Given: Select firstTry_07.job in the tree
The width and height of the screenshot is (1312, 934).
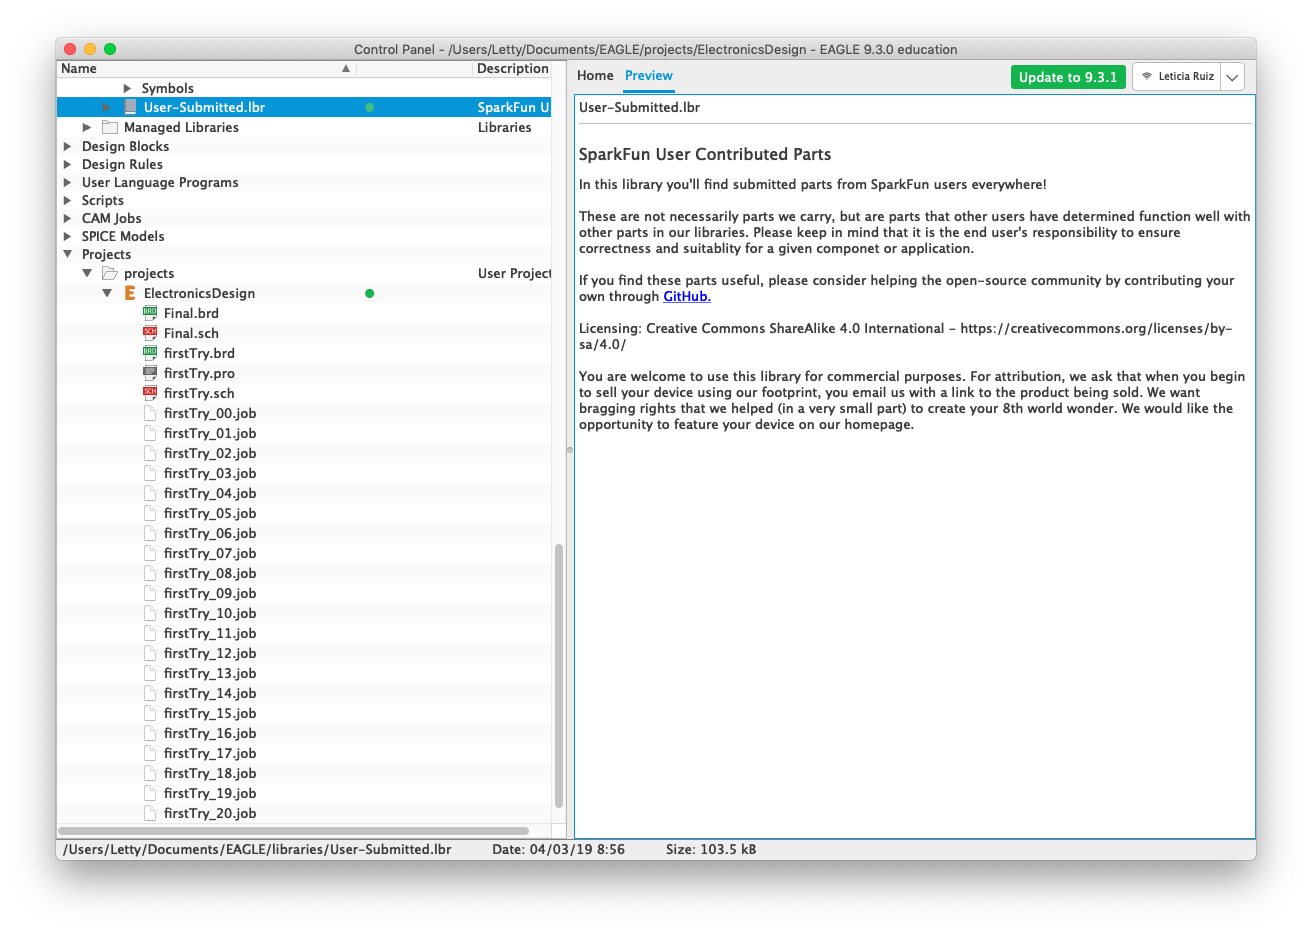Looking at the screenshot, I should (210, 553).
